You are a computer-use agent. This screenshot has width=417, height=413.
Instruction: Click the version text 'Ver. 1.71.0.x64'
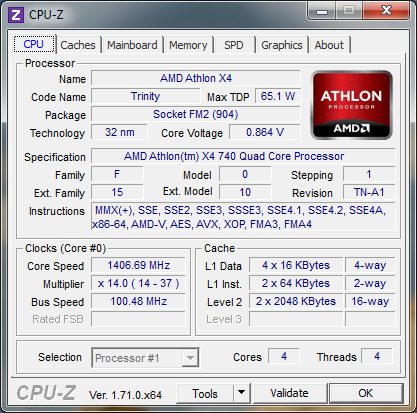(x=125, y=395)
